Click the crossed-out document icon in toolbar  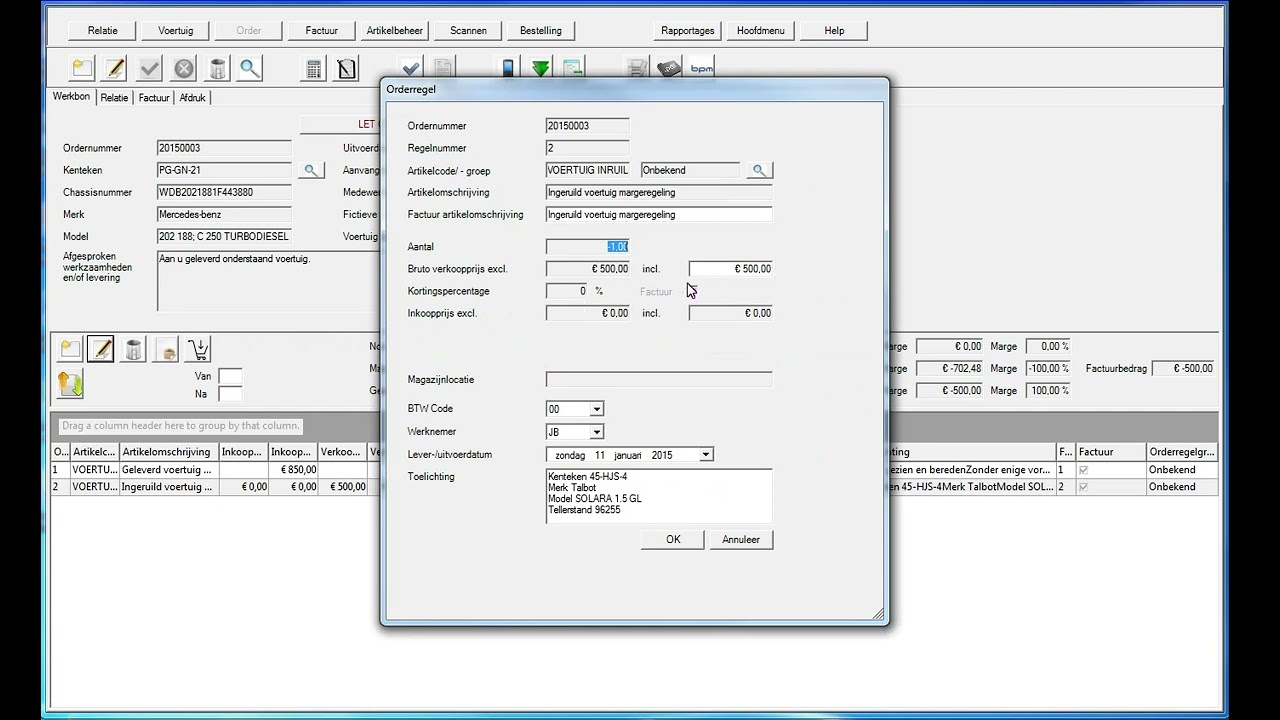tap(346, 68)
